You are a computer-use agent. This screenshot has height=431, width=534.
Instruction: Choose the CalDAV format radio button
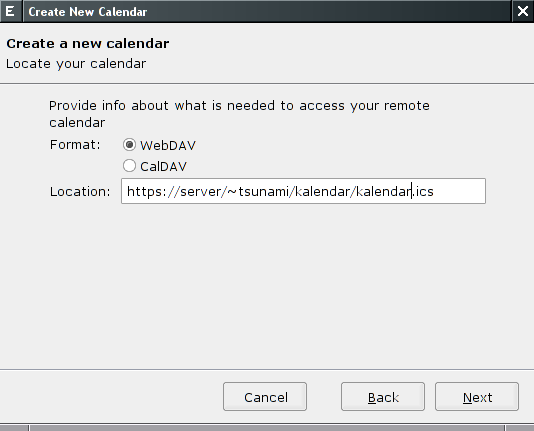(x=129, y=166)
